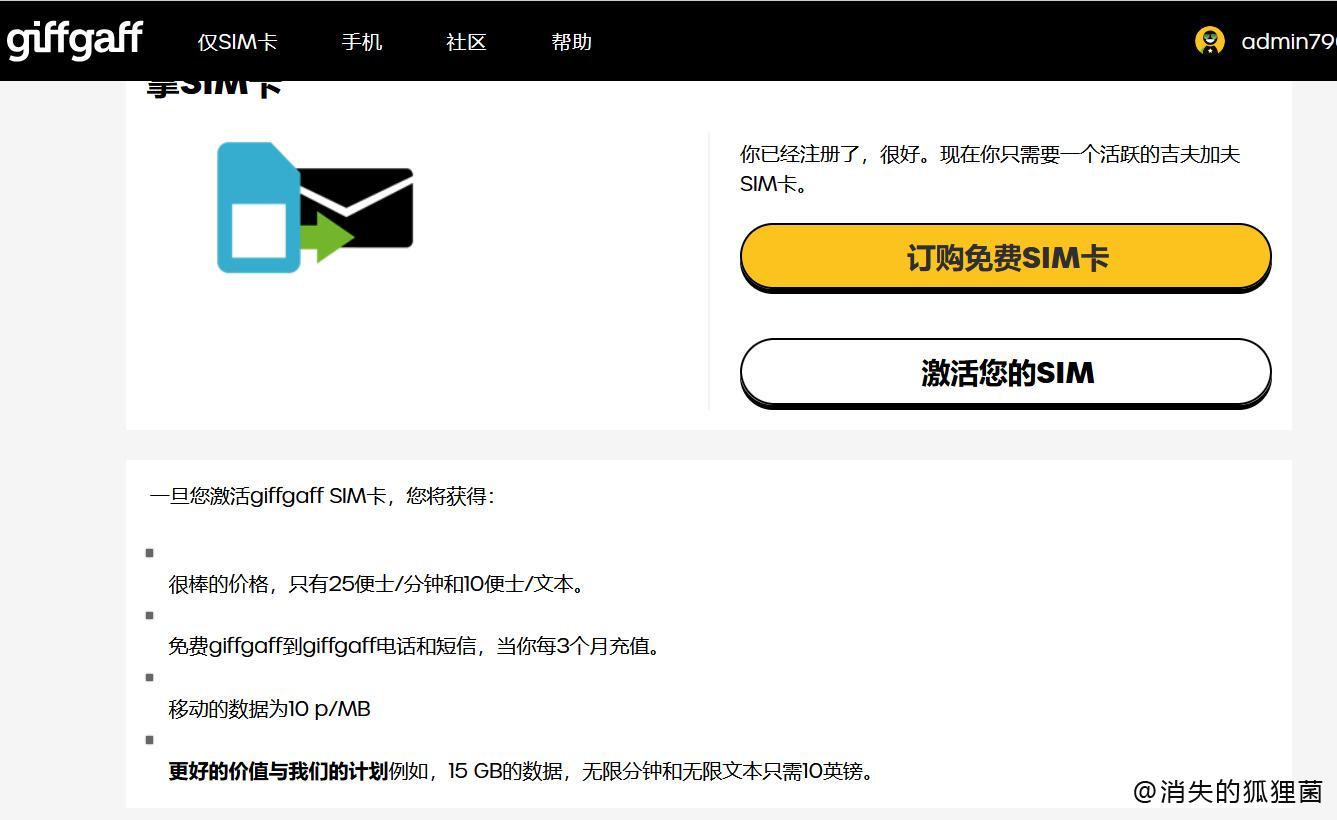Click the line 免费giffgaff到giffgaff电话和短信
The image size is (1337, 820).
click(x=322, y=646)
